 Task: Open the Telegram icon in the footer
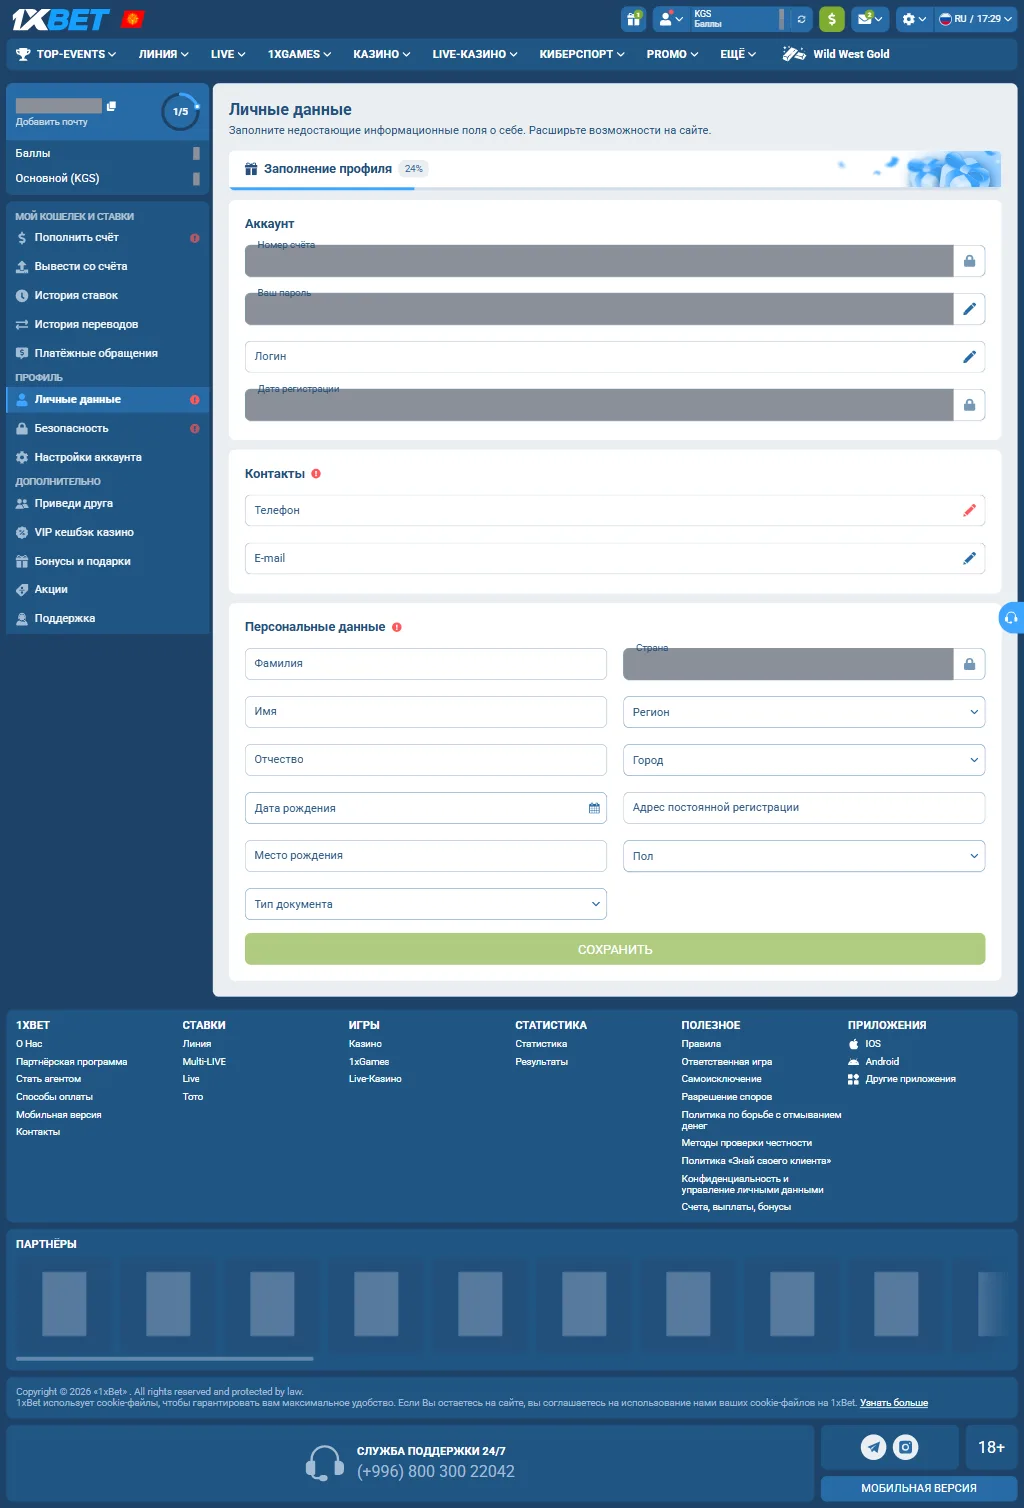(874, 1447)
